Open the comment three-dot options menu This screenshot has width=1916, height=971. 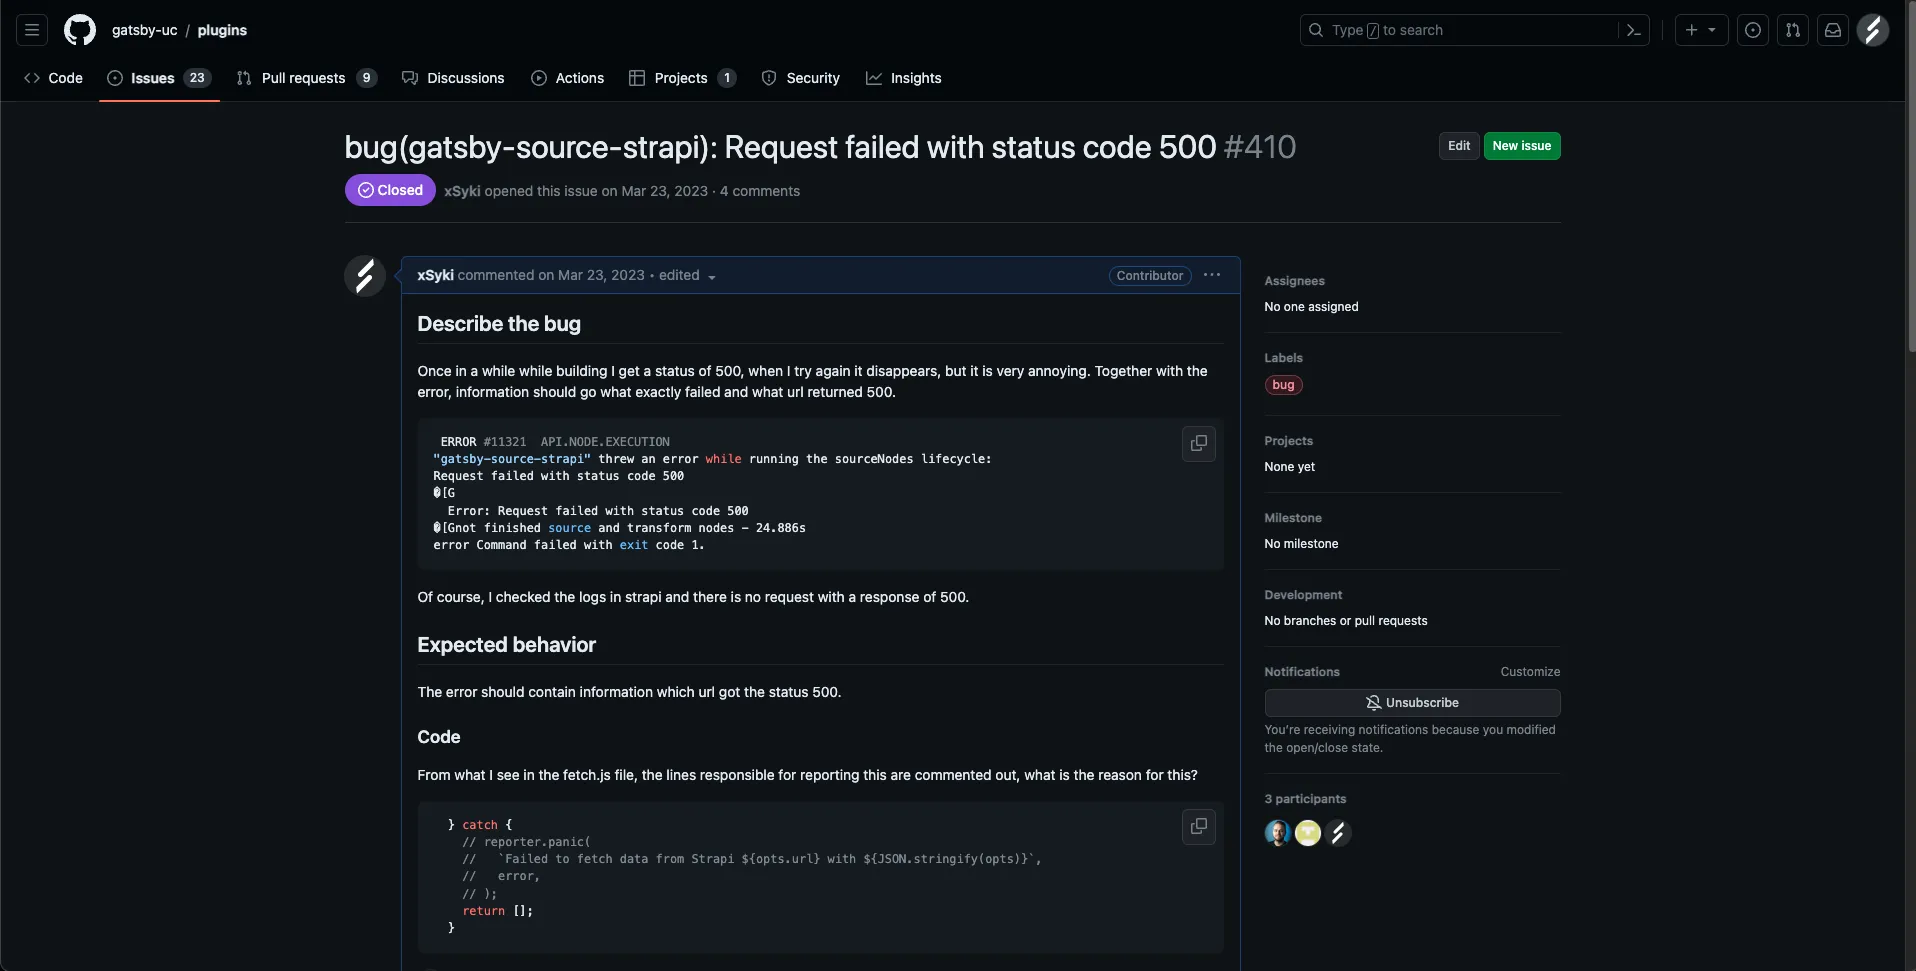(1212, 275)
